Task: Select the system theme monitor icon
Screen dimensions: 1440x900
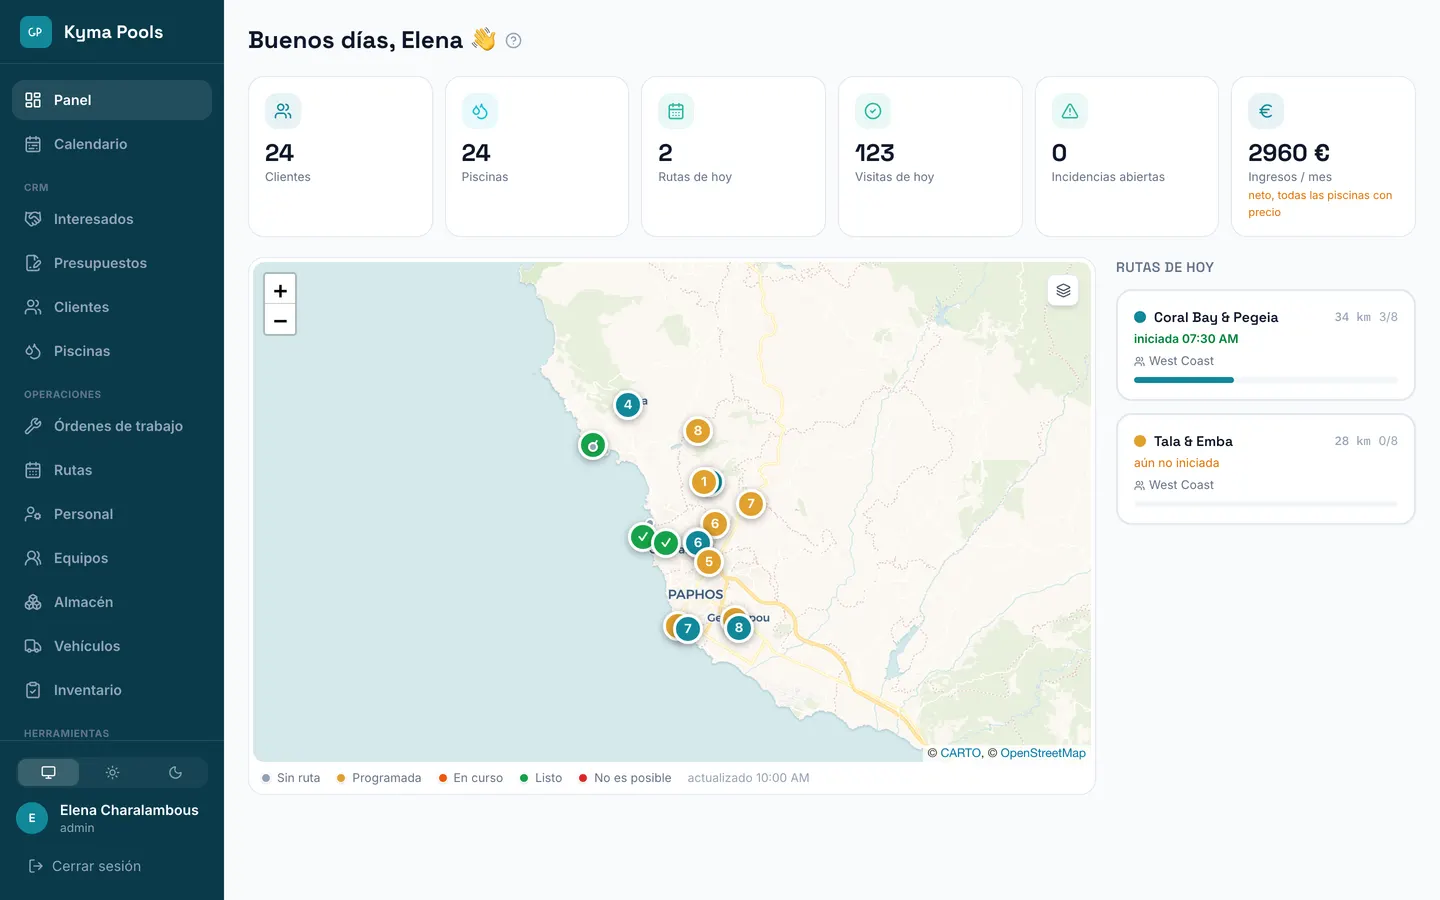Action: point(48,772)
